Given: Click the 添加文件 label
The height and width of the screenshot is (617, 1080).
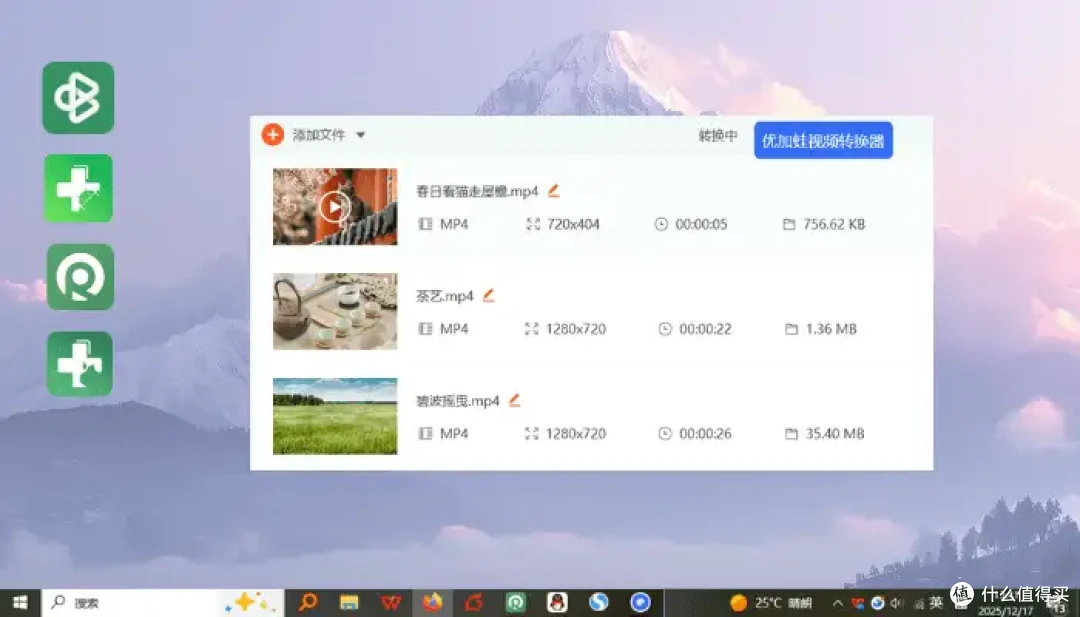Looking at the screenshot, I should tap(318, 135).
